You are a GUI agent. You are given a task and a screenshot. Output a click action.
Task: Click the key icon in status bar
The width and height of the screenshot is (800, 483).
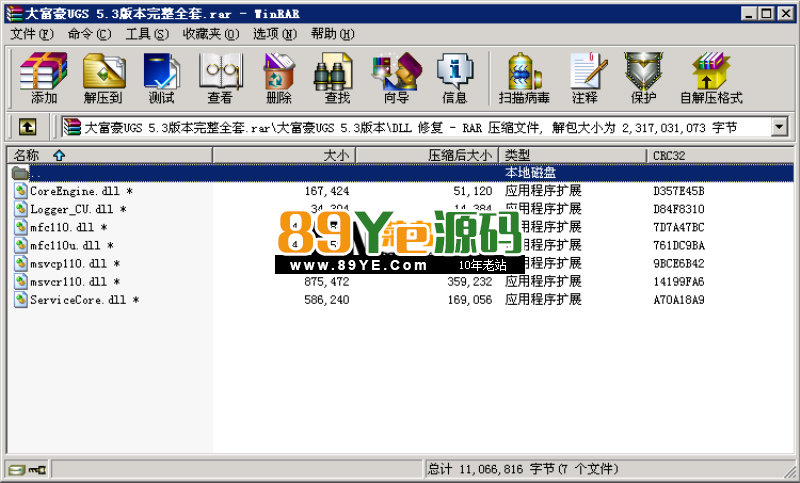click(x=38, y=469)
